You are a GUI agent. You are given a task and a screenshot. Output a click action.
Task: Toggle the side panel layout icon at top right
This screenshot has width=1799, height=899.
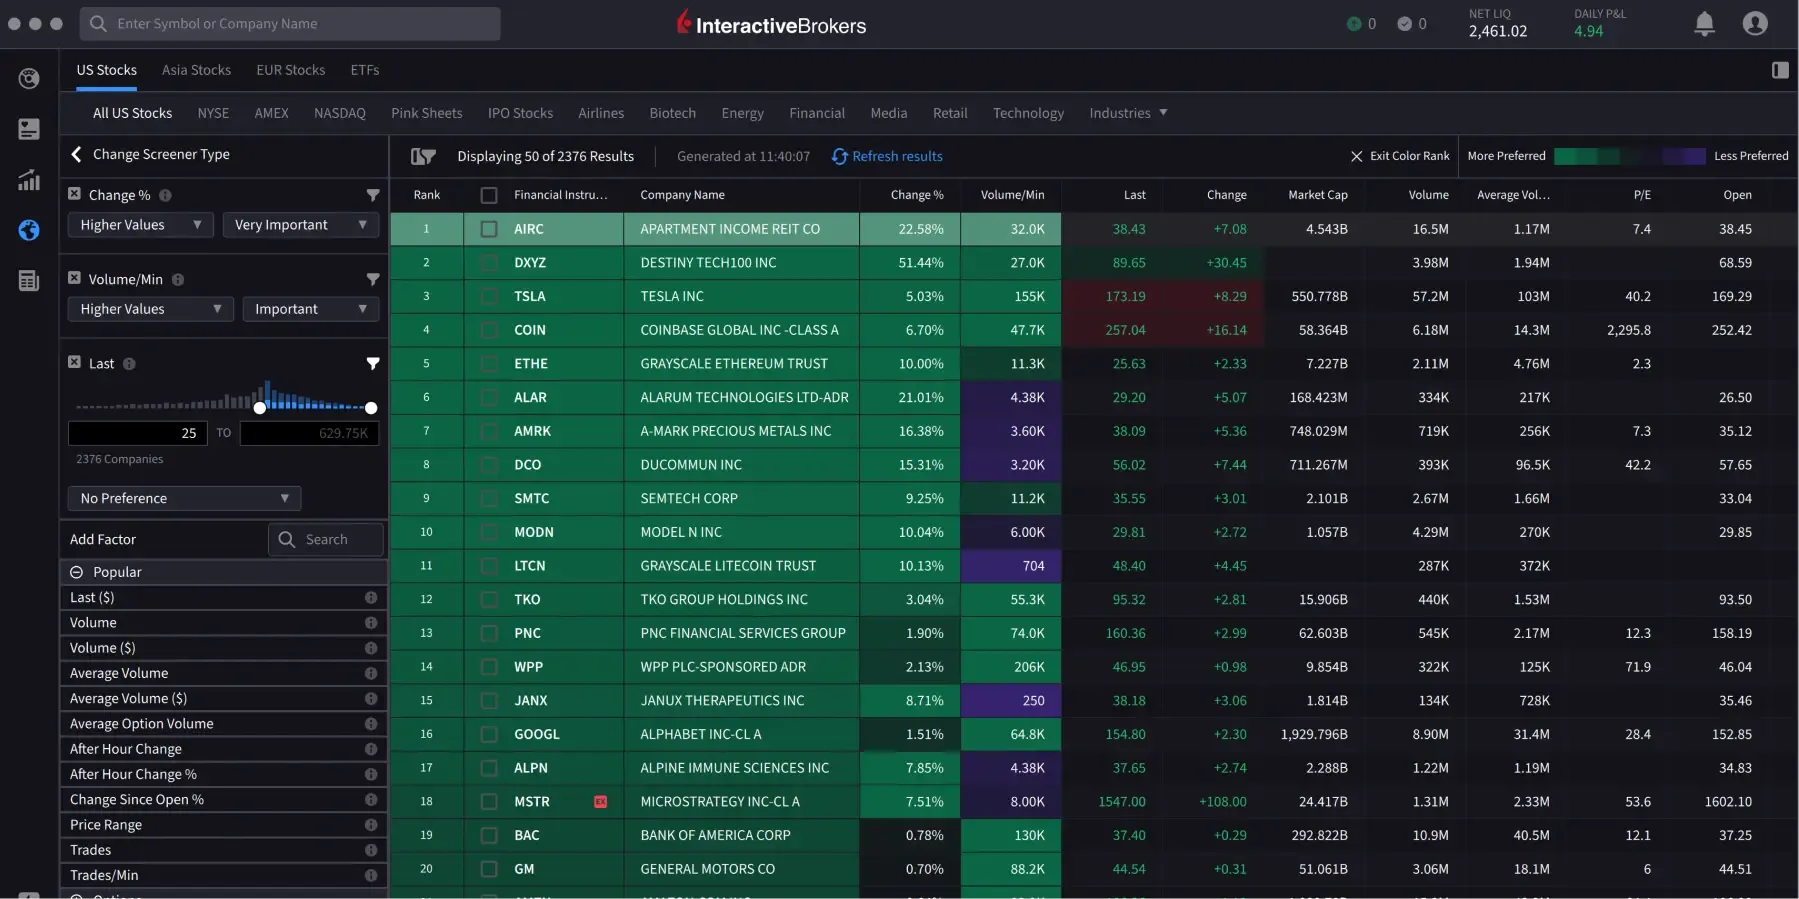(x=1780, y=70)
